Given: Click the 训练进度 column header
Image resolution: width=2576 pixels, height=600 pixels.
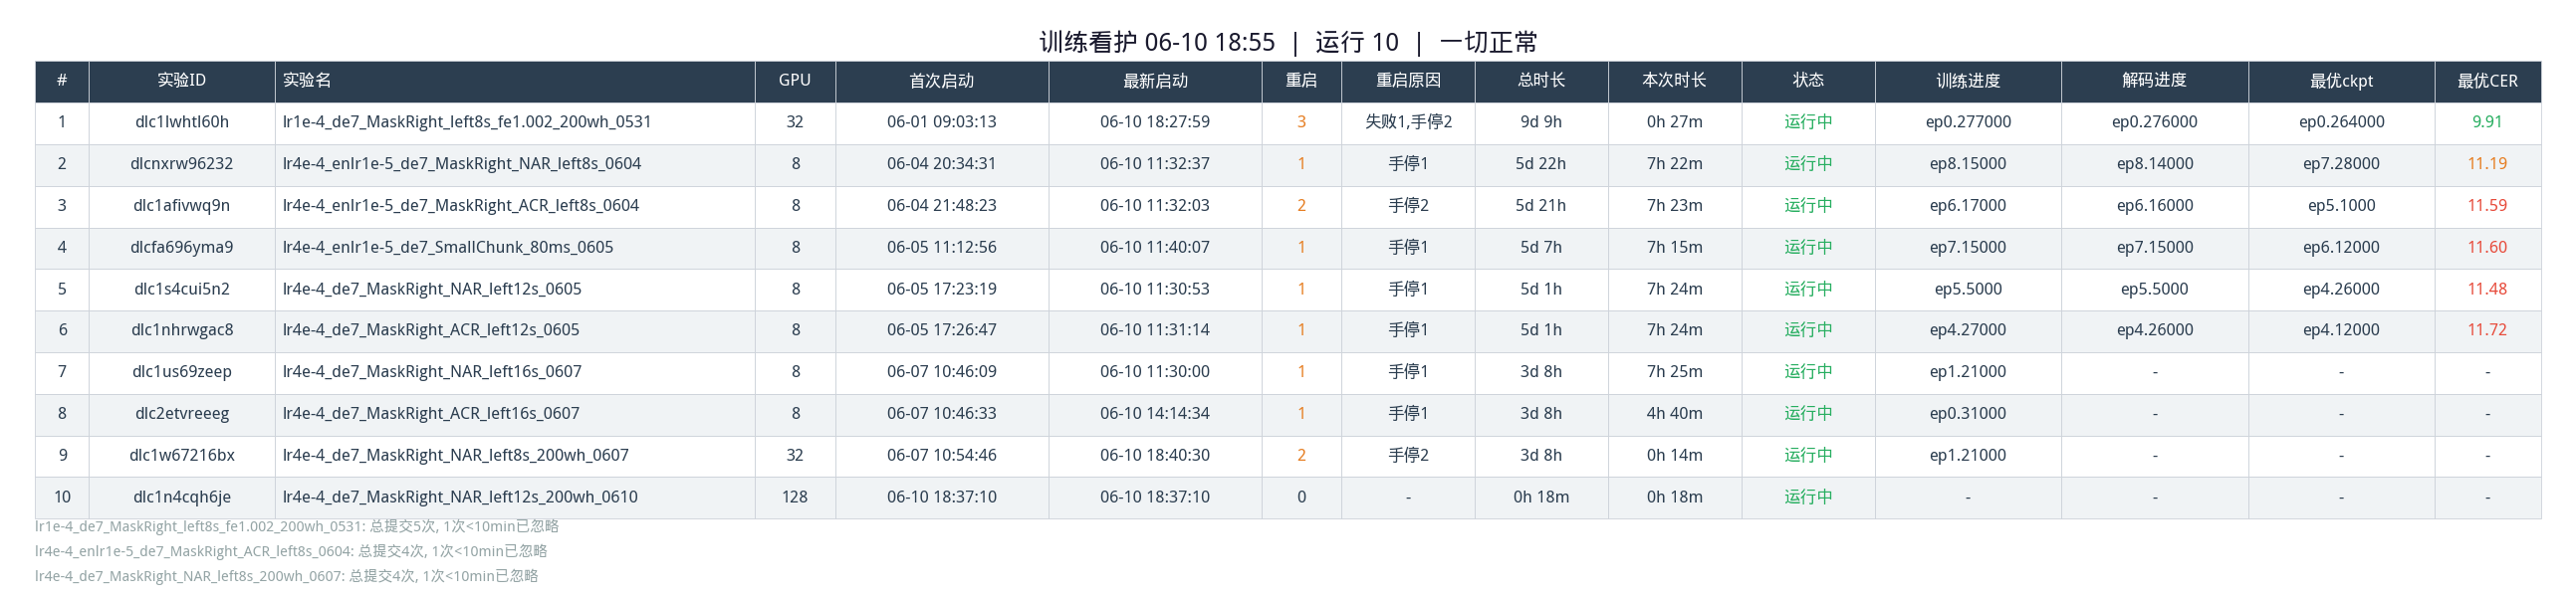Looking at the screenshot, I should 1967,81.
